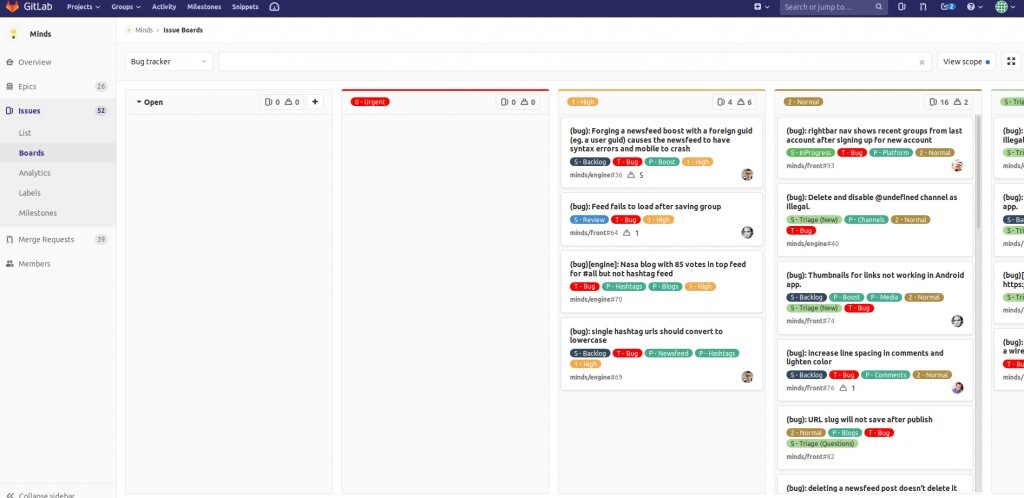Open Merge Requests icon in top navbar
Image resolution: width=1024 pixels, height=498 pixels.
coord(924,7)
